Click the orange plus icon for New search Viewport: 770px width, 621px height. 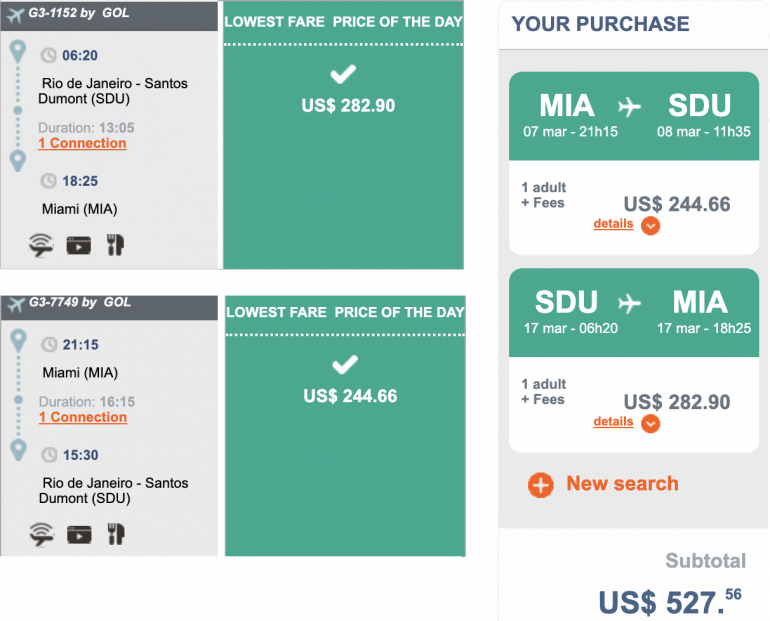[x=541, y=485]
